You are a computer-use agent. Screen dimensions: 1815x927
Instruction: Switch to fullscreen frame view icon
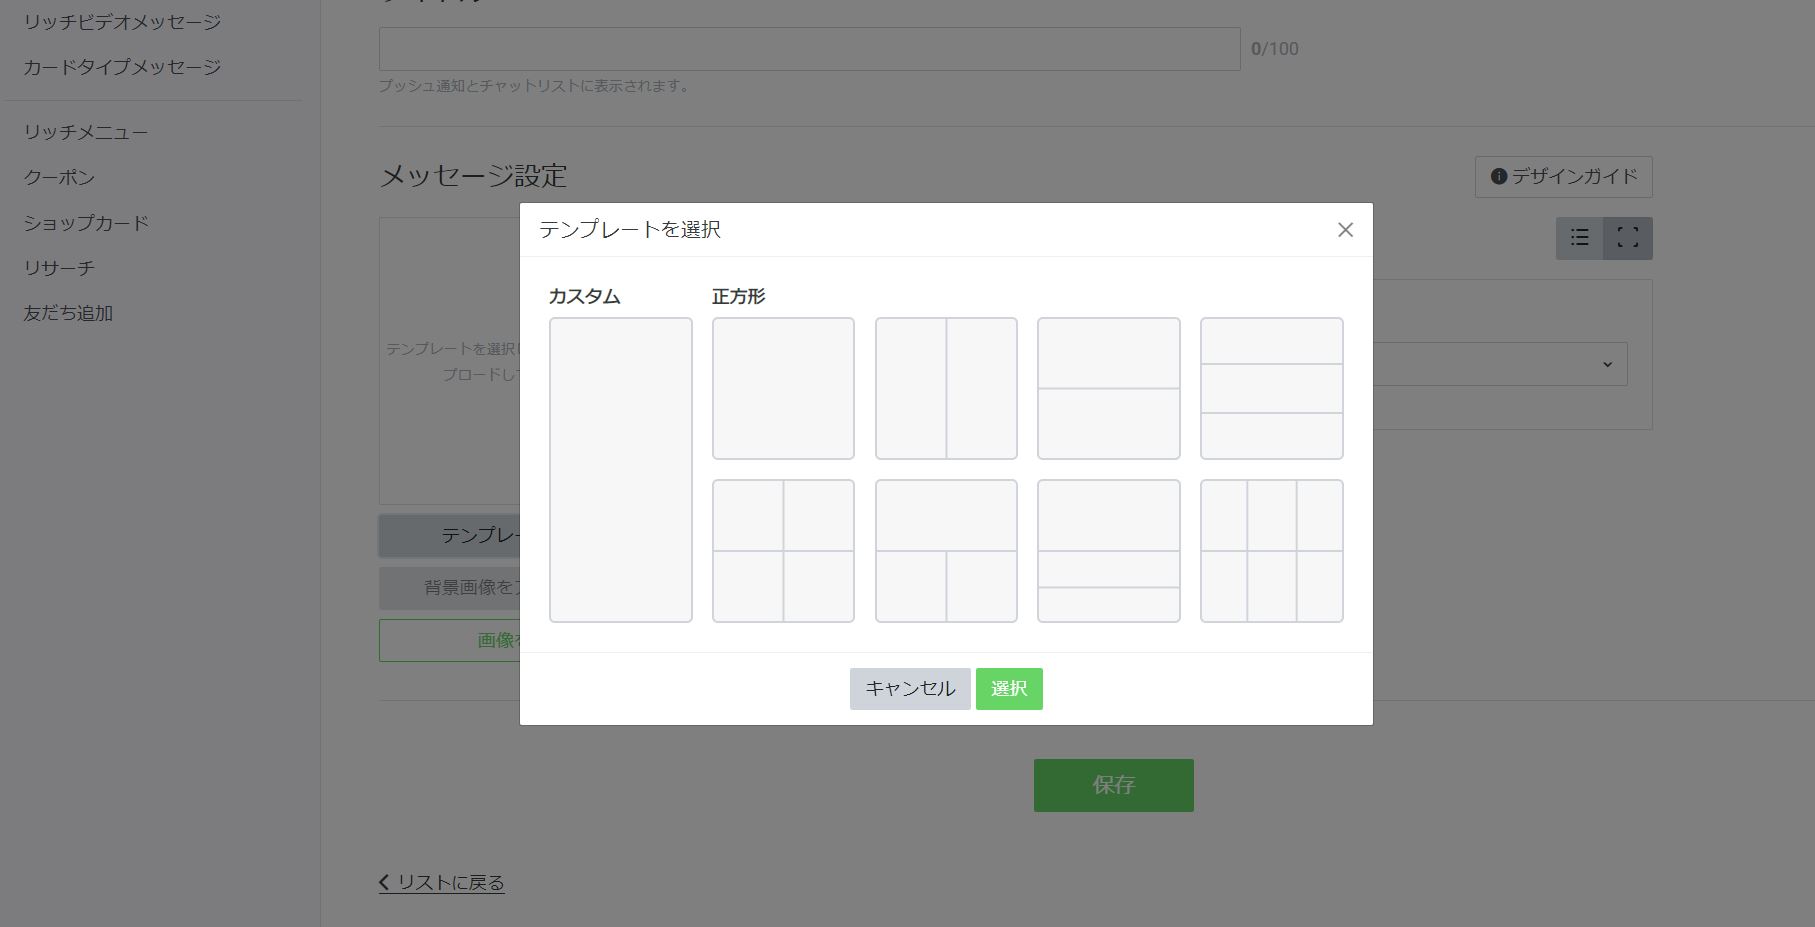click(x=1628, y=238)
